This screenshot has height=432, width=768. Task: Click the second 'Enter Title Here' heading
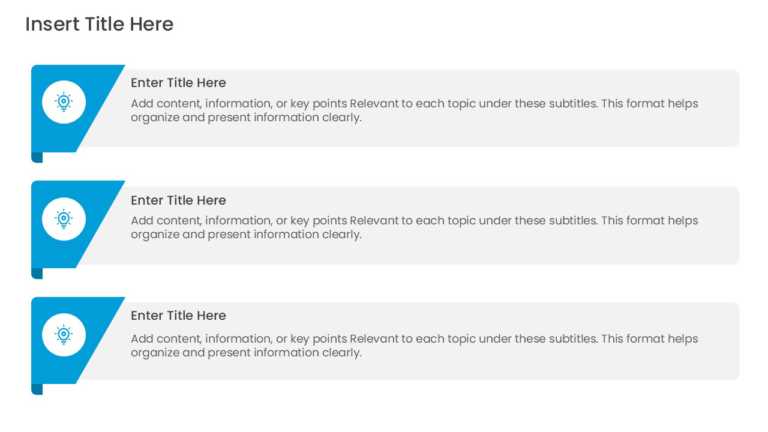(x=178, y=200)
